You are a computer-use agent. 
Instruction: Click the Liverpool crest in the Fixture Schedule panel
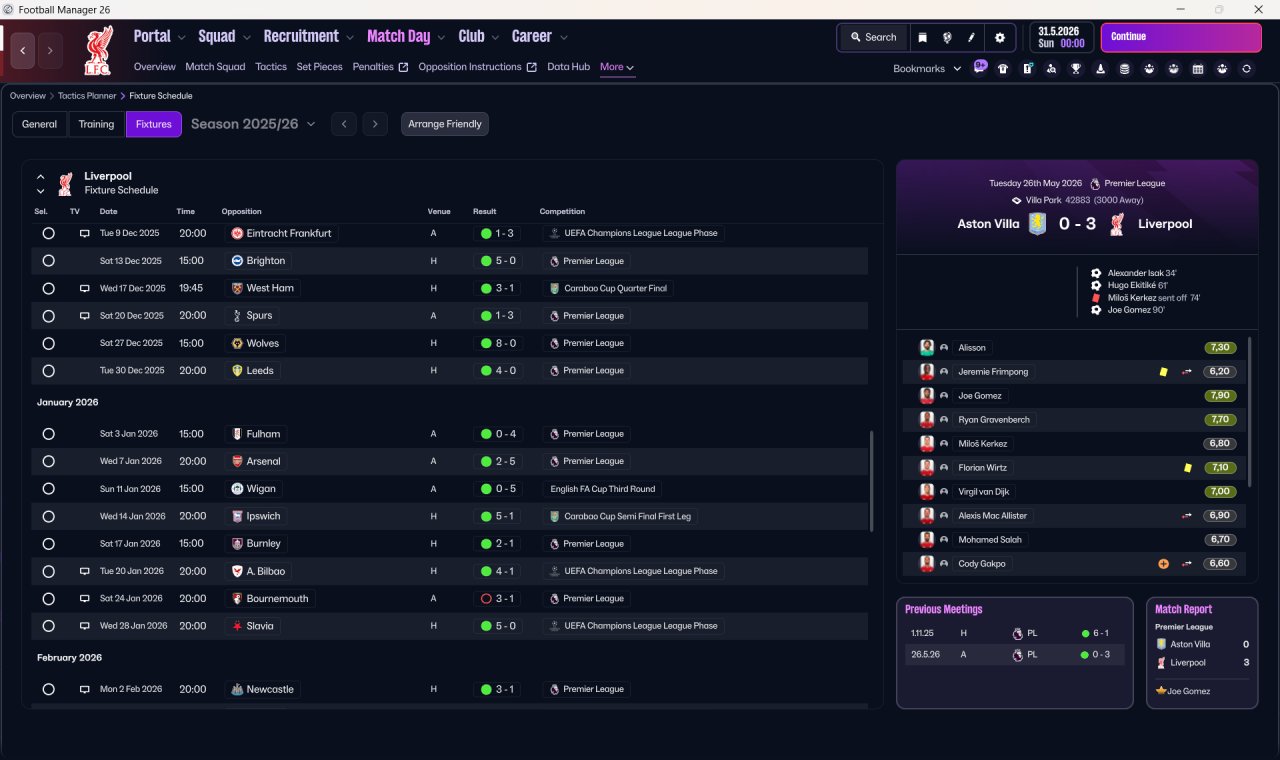[x=65, y=183]
